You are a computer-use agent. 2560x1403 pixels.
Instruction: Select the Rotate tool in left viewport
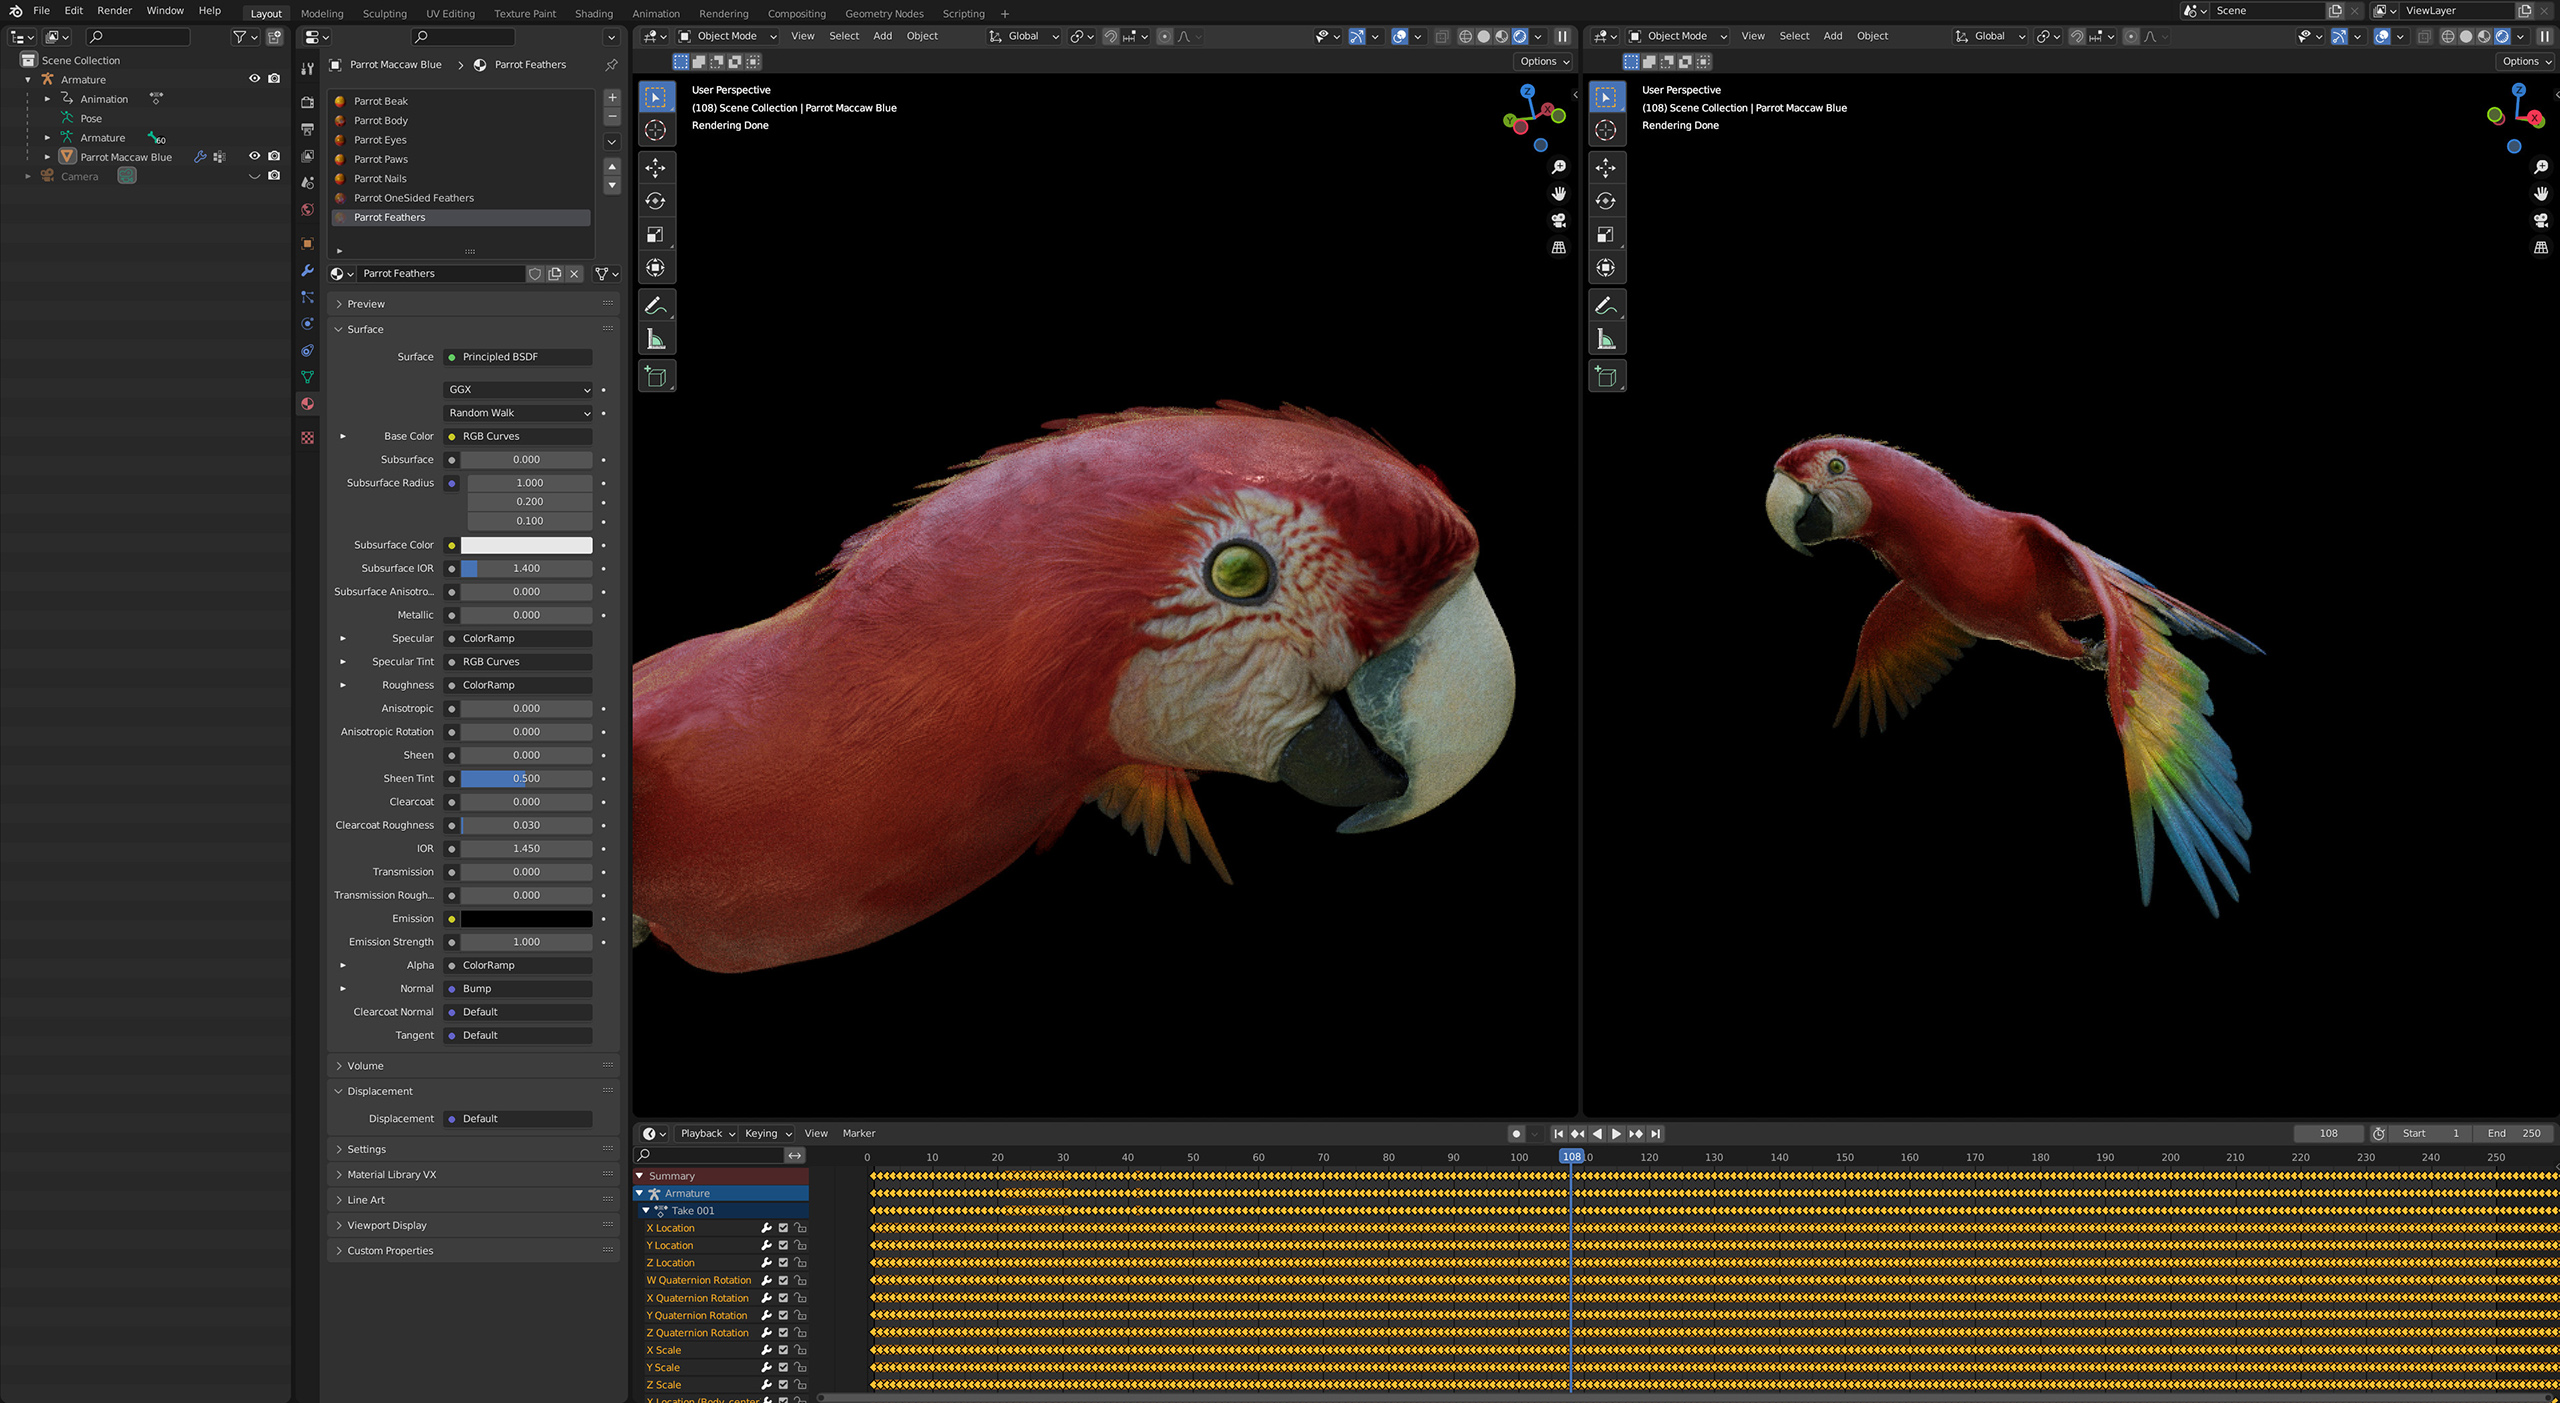(x=656, y=201)
